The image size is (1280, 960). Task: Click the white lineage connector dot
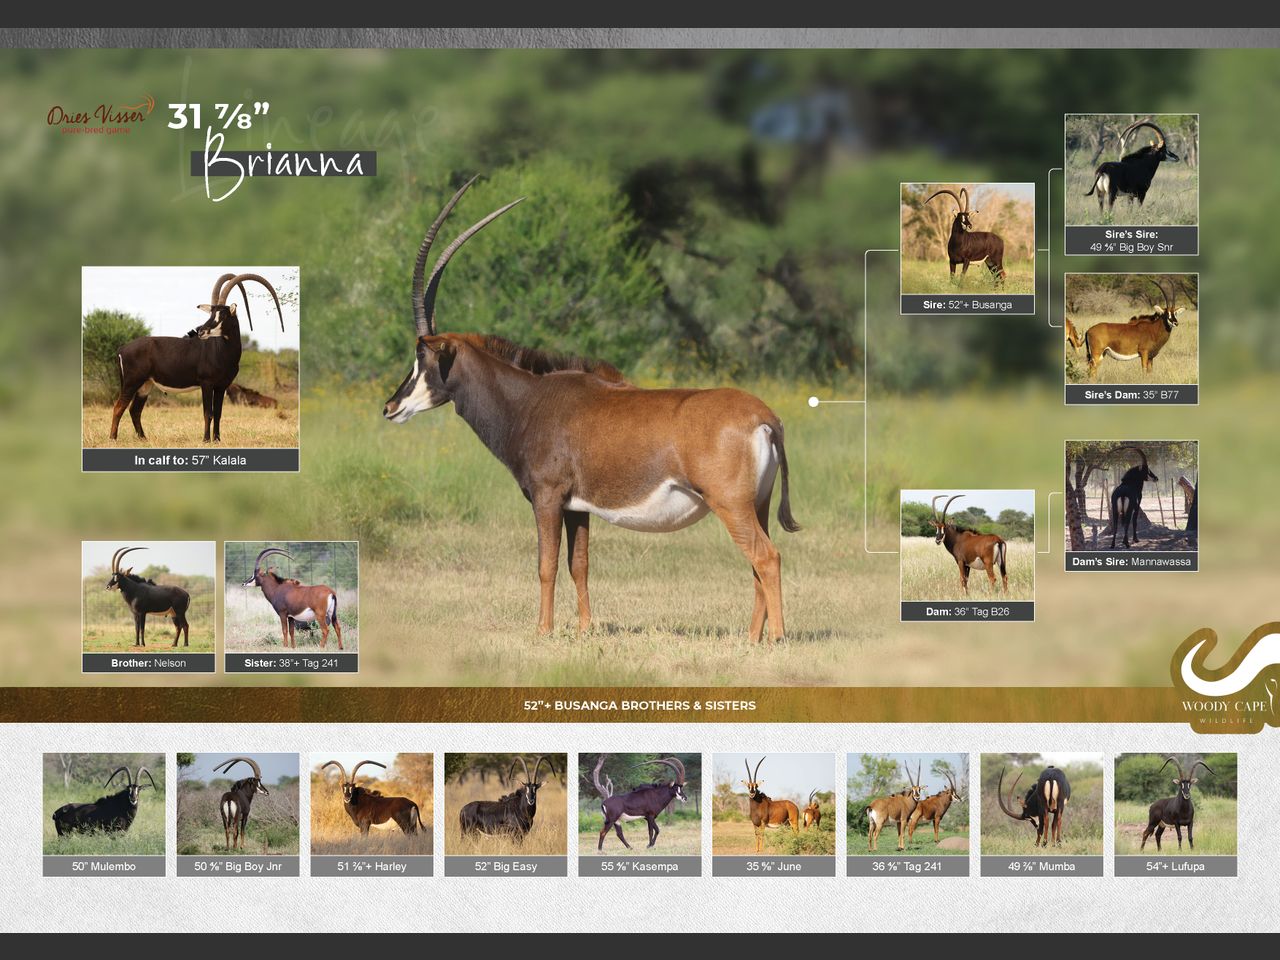pyautogui.click(x=814, y=402)
